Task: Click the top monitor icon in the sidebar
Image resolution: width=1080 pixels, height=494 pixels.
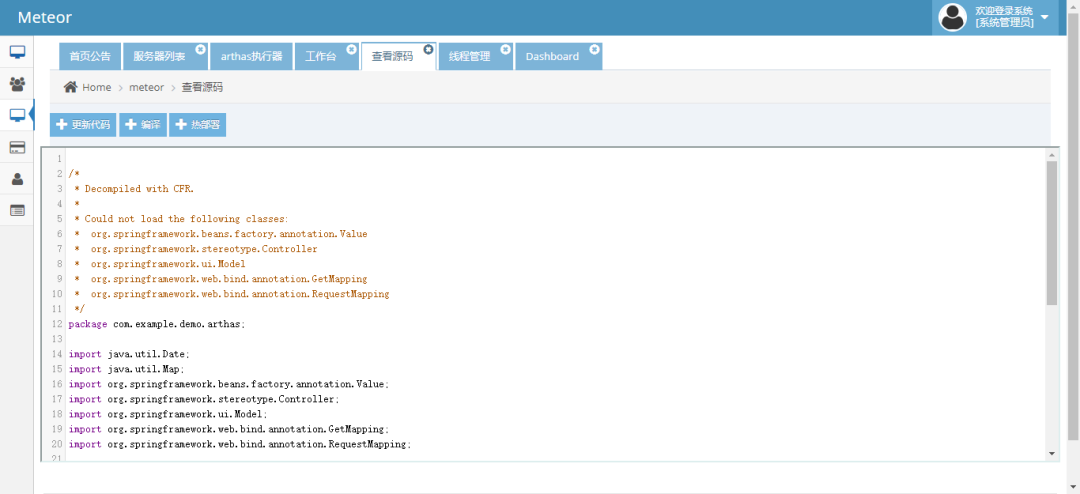Action: pyautogui.click(x=17, y=52)
